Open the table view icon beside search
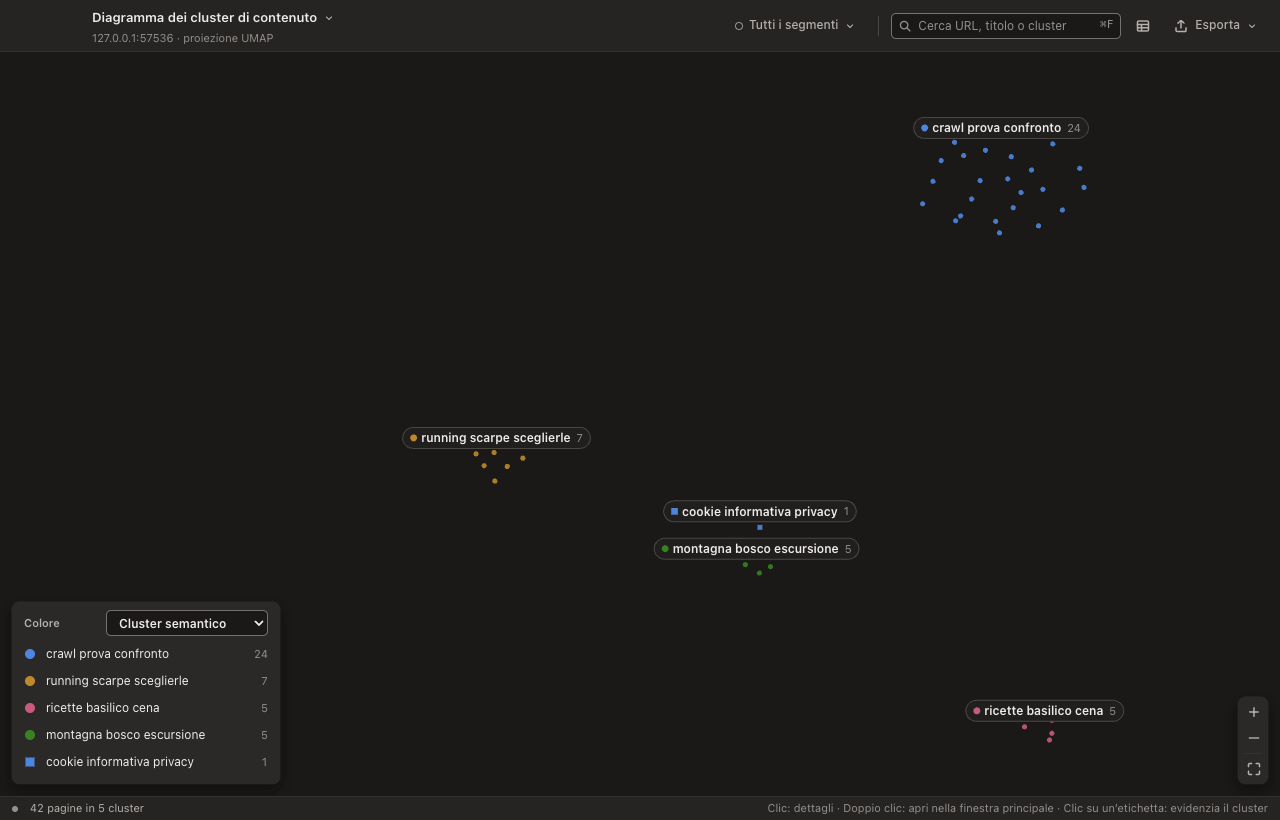 click(1143, 26)
